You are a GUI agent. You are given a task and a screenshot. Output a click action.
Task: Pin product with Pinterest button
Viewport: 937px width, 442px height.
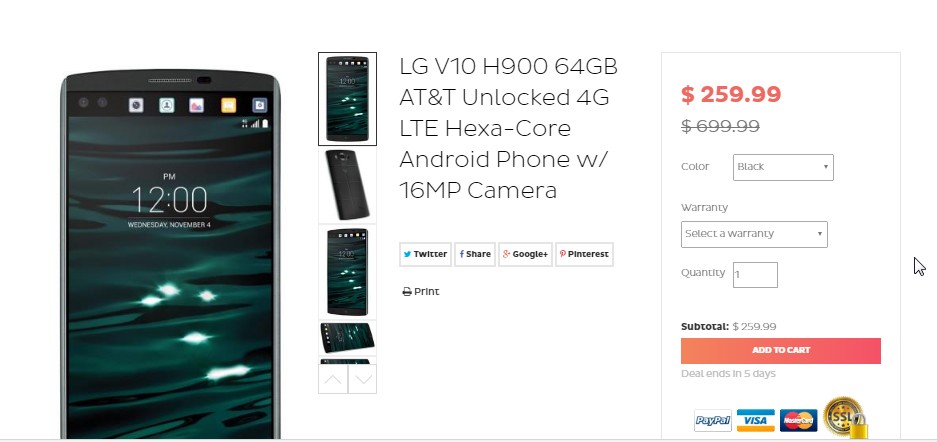point(584,254)
